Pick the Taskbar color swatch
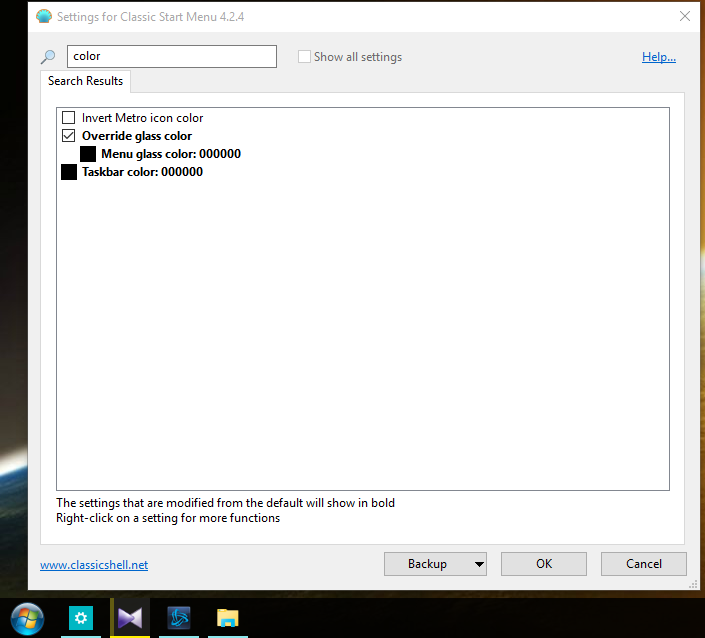This screenshot has width=705, height=638. [x=69, y=172]
